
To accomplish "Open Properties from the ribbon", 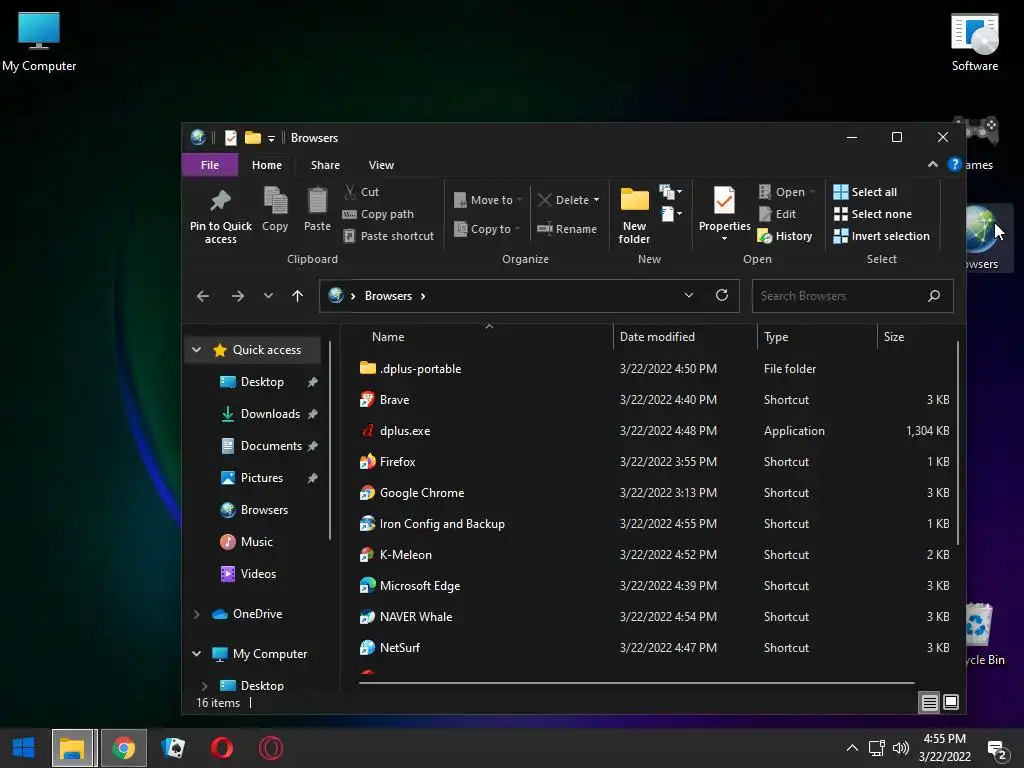I will pos(724,213).
